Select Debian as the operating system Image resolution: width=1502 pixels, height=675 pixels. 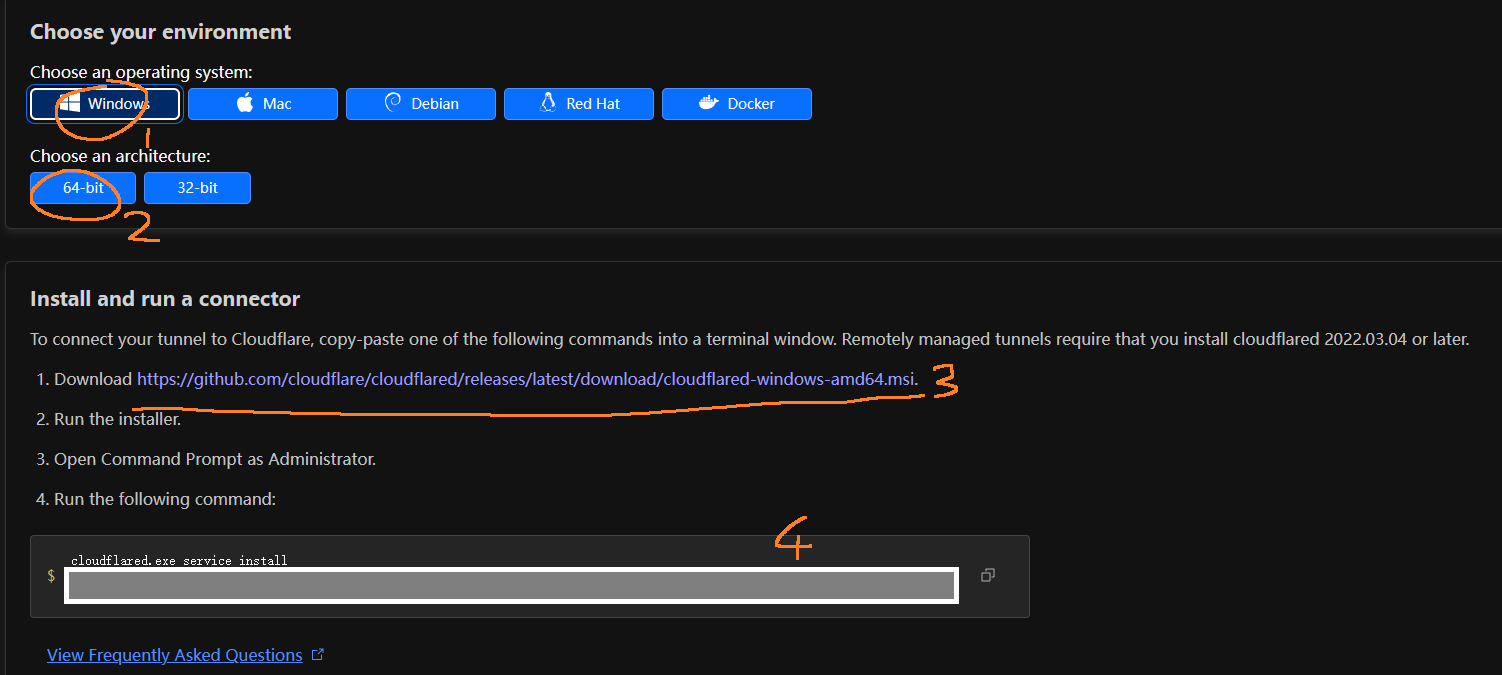point(421,104)
